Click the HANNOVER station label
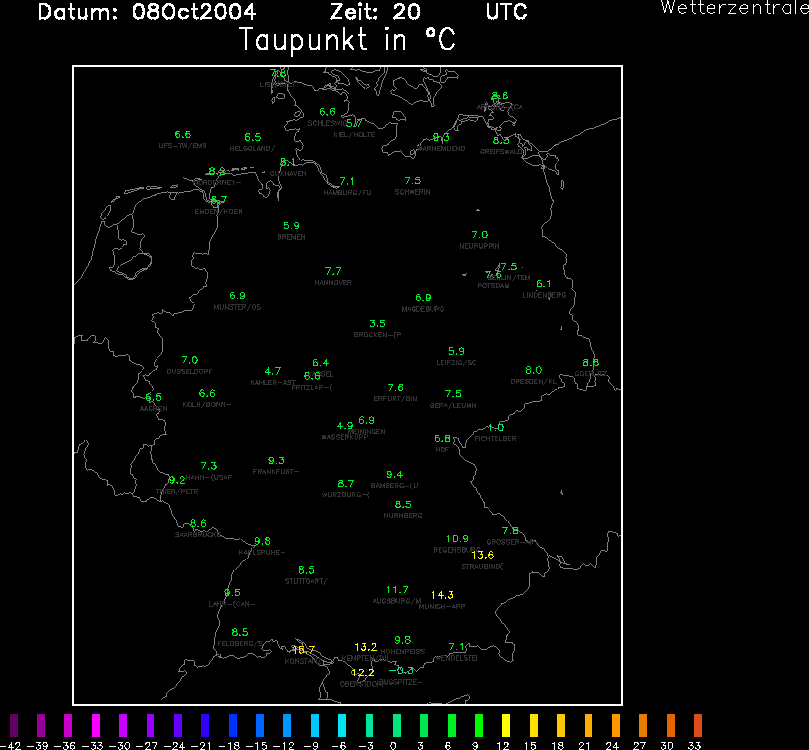The image size is (809, 750). click(333, 283)
